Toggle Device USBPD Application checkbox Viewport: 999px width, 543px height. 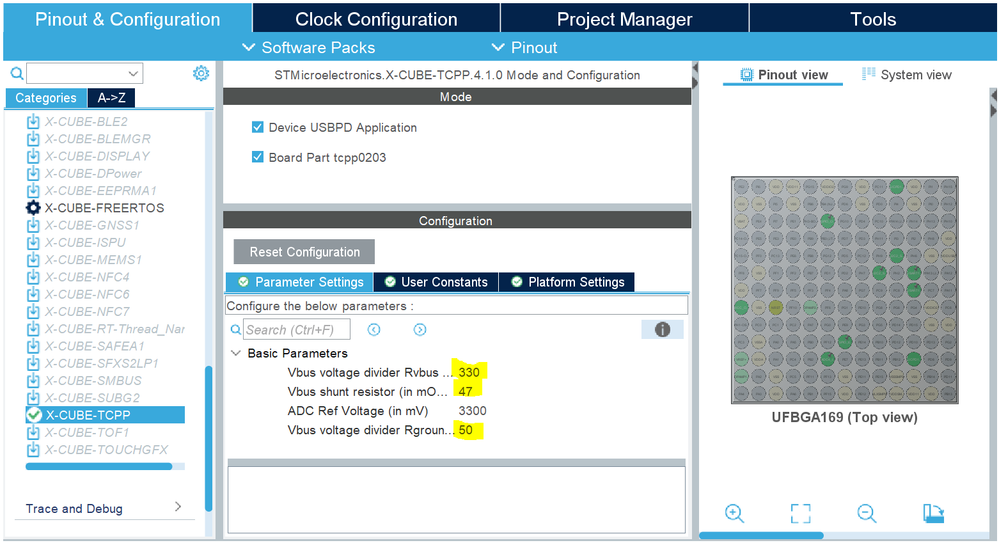click(257, 127)
